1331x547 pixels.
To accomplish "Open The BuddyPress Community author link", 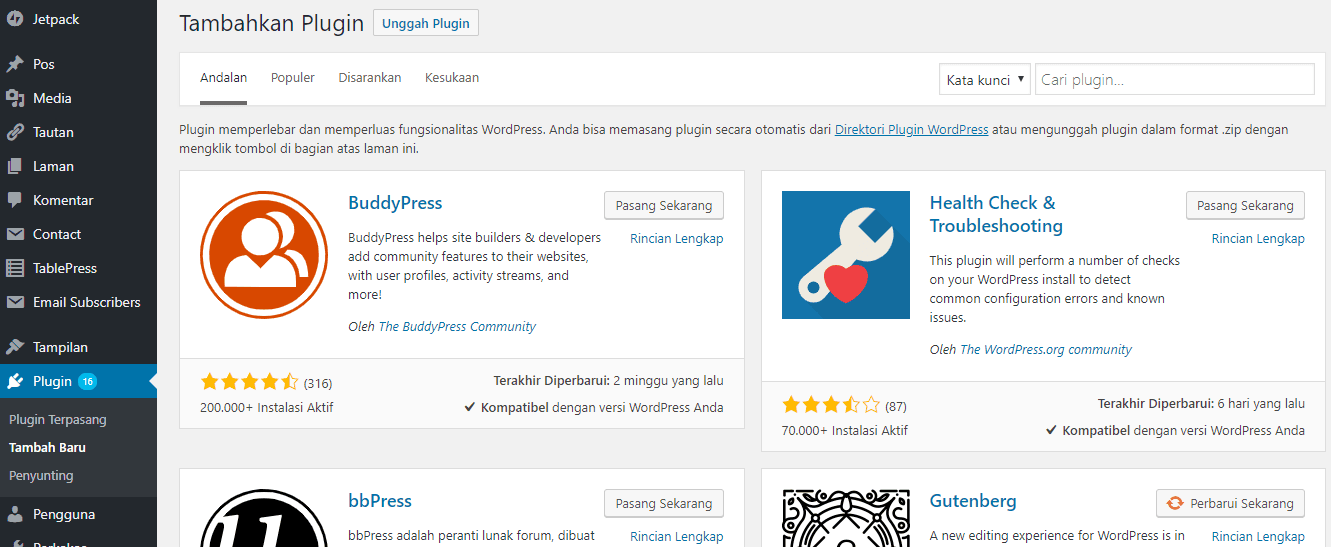I will pyautogui.click(x=457, y=326).
